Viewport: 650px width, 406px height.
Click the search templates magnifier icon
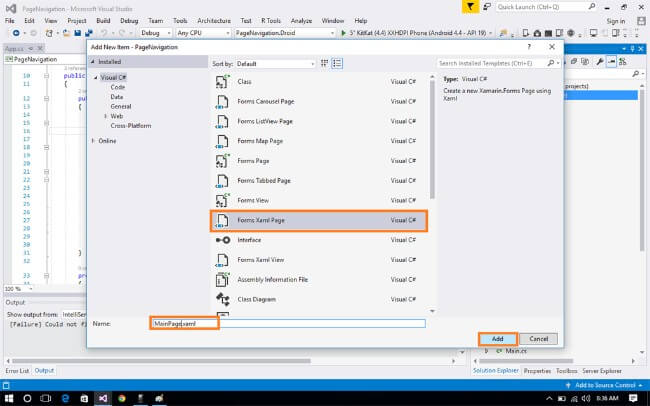click(x=551, y=63)
